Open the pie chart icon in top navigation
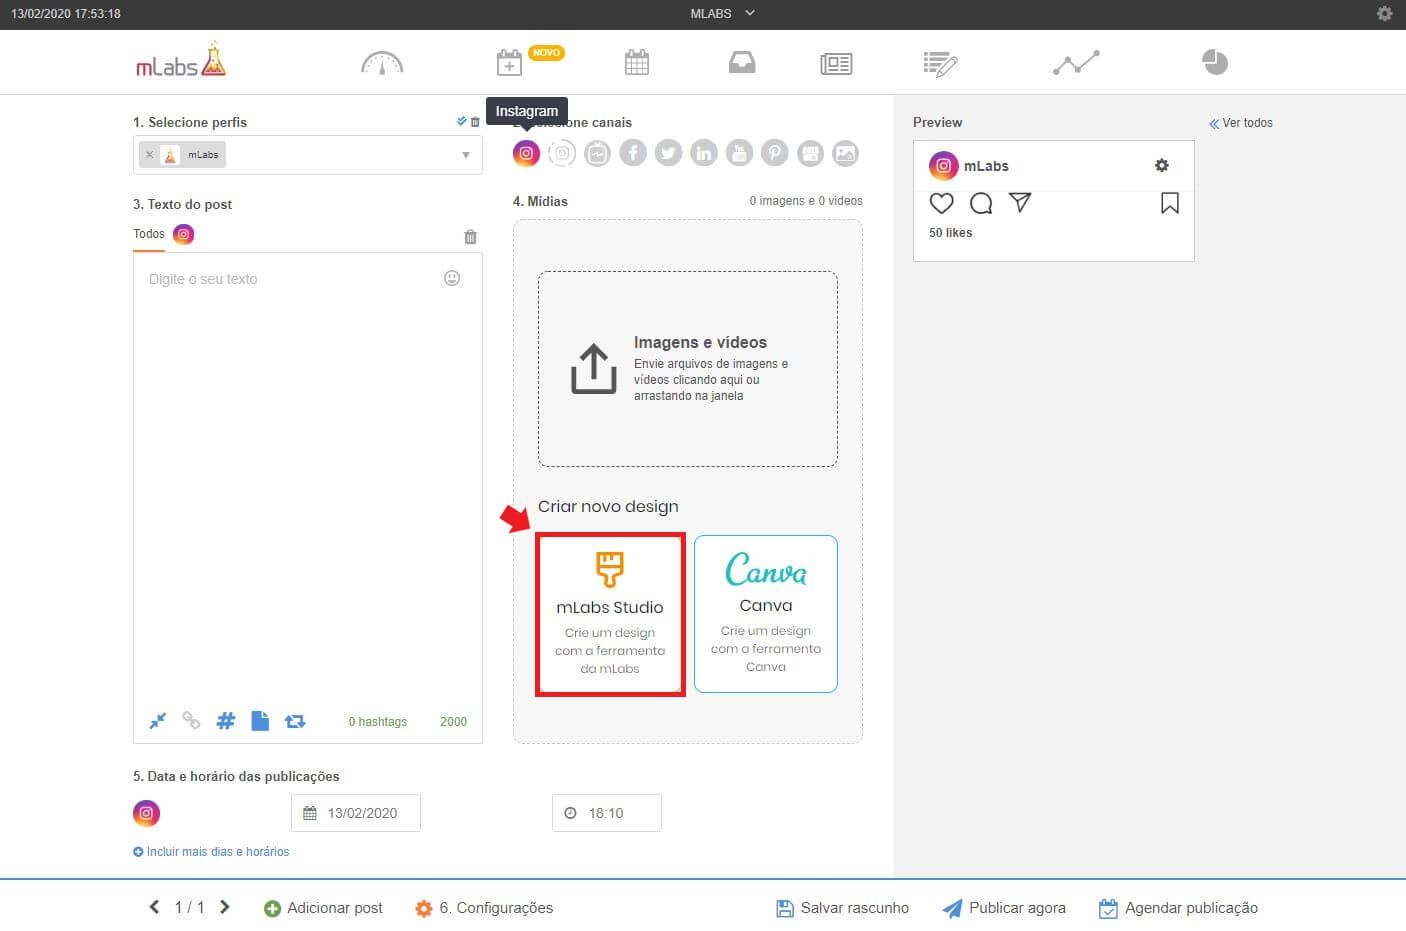 pos(1214,62)
